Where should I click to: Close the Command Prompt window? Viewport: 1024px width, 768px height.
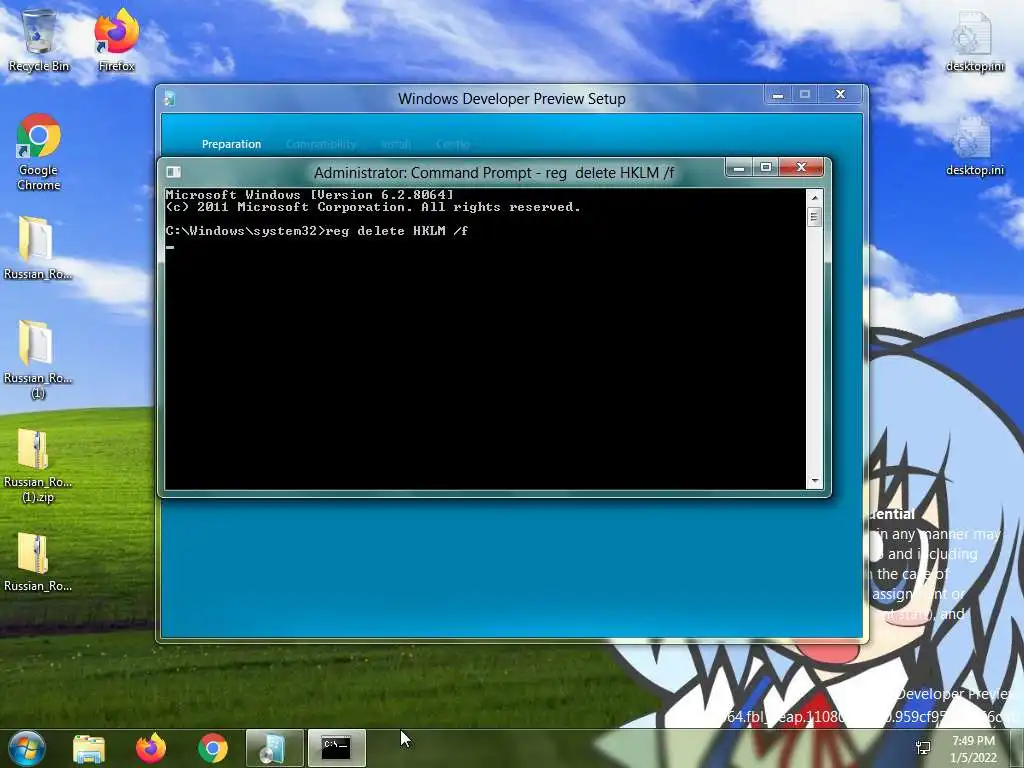(802, 168)
